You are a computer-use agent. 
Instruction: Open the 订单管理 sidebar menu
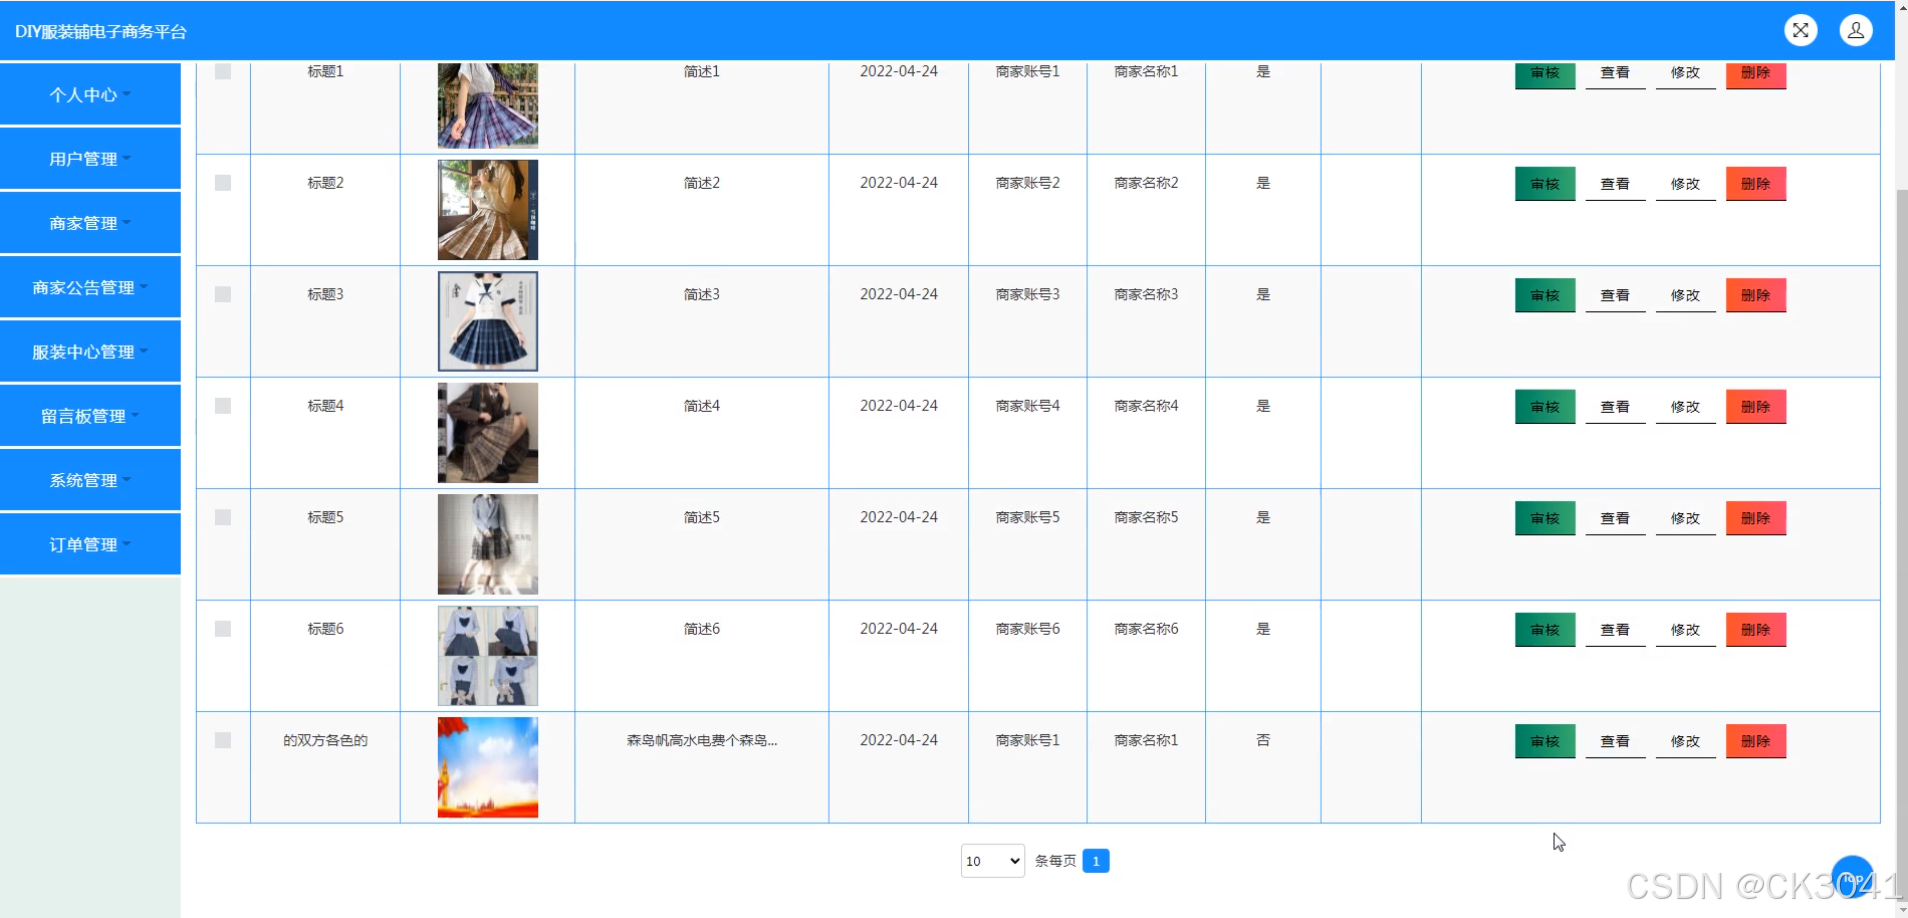click(90, 545)
